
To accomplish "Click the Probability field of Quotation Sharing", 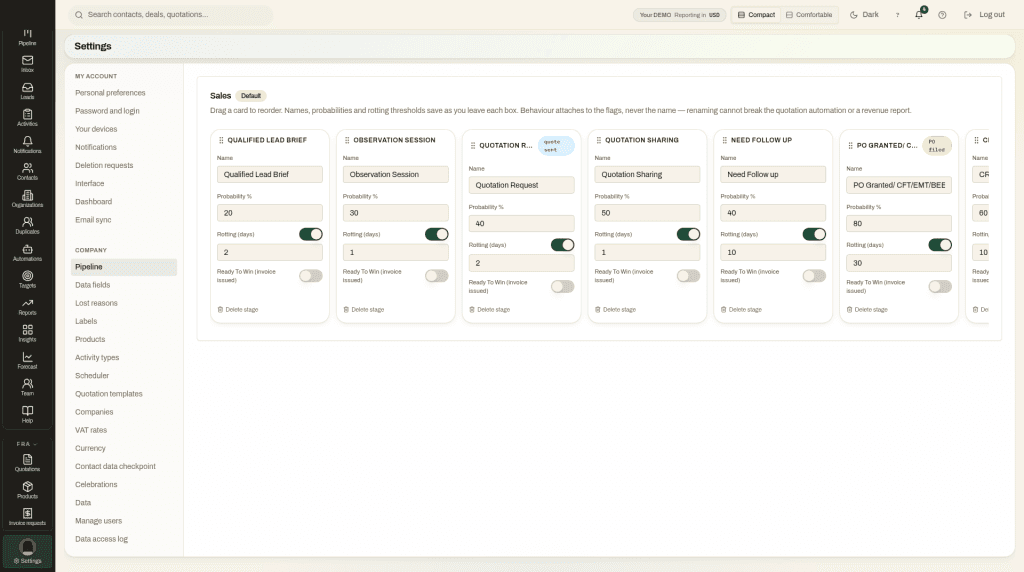I will [x=647, y=214].
